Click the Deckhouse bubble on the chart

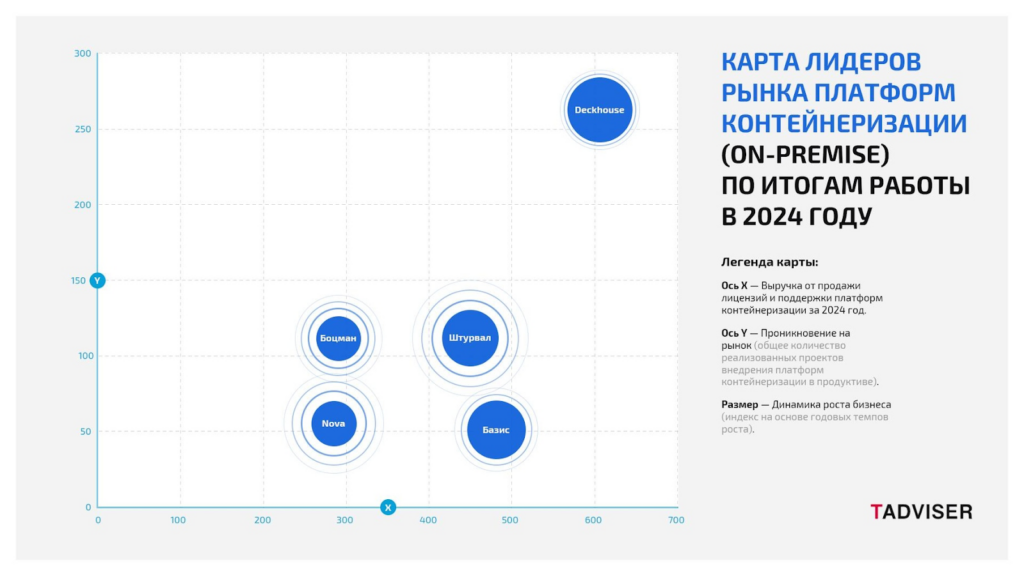point(600,109)
